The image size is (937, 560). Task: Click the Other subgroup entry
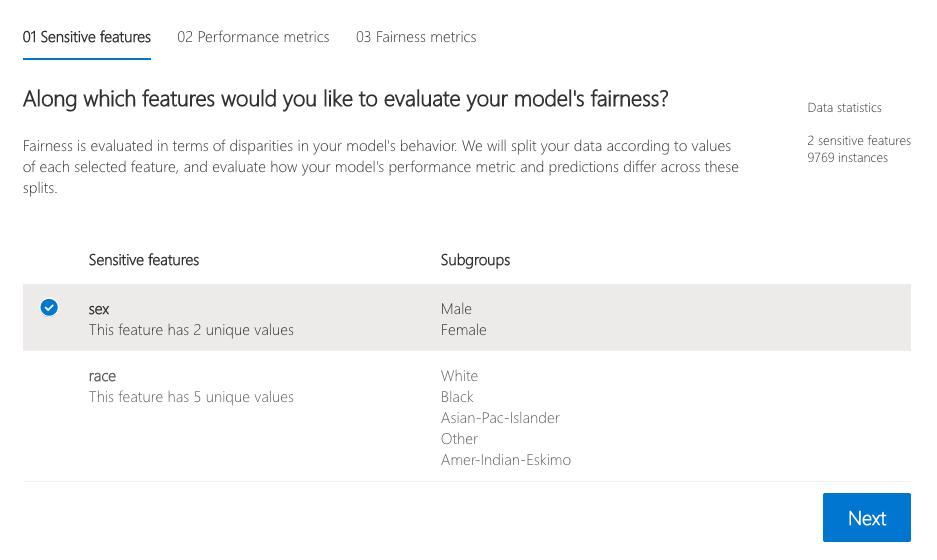click(459, 439)
